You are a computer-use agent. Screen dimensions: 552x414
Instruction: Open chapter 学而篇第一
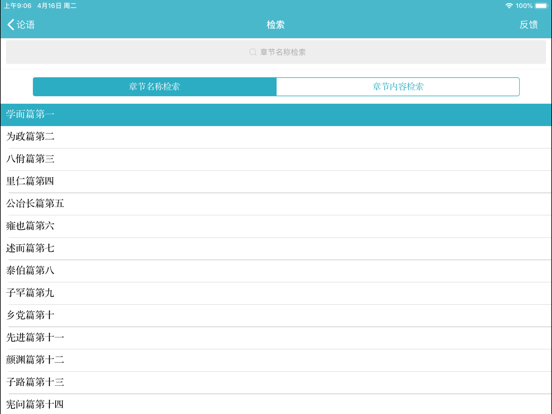click(276, 115)
